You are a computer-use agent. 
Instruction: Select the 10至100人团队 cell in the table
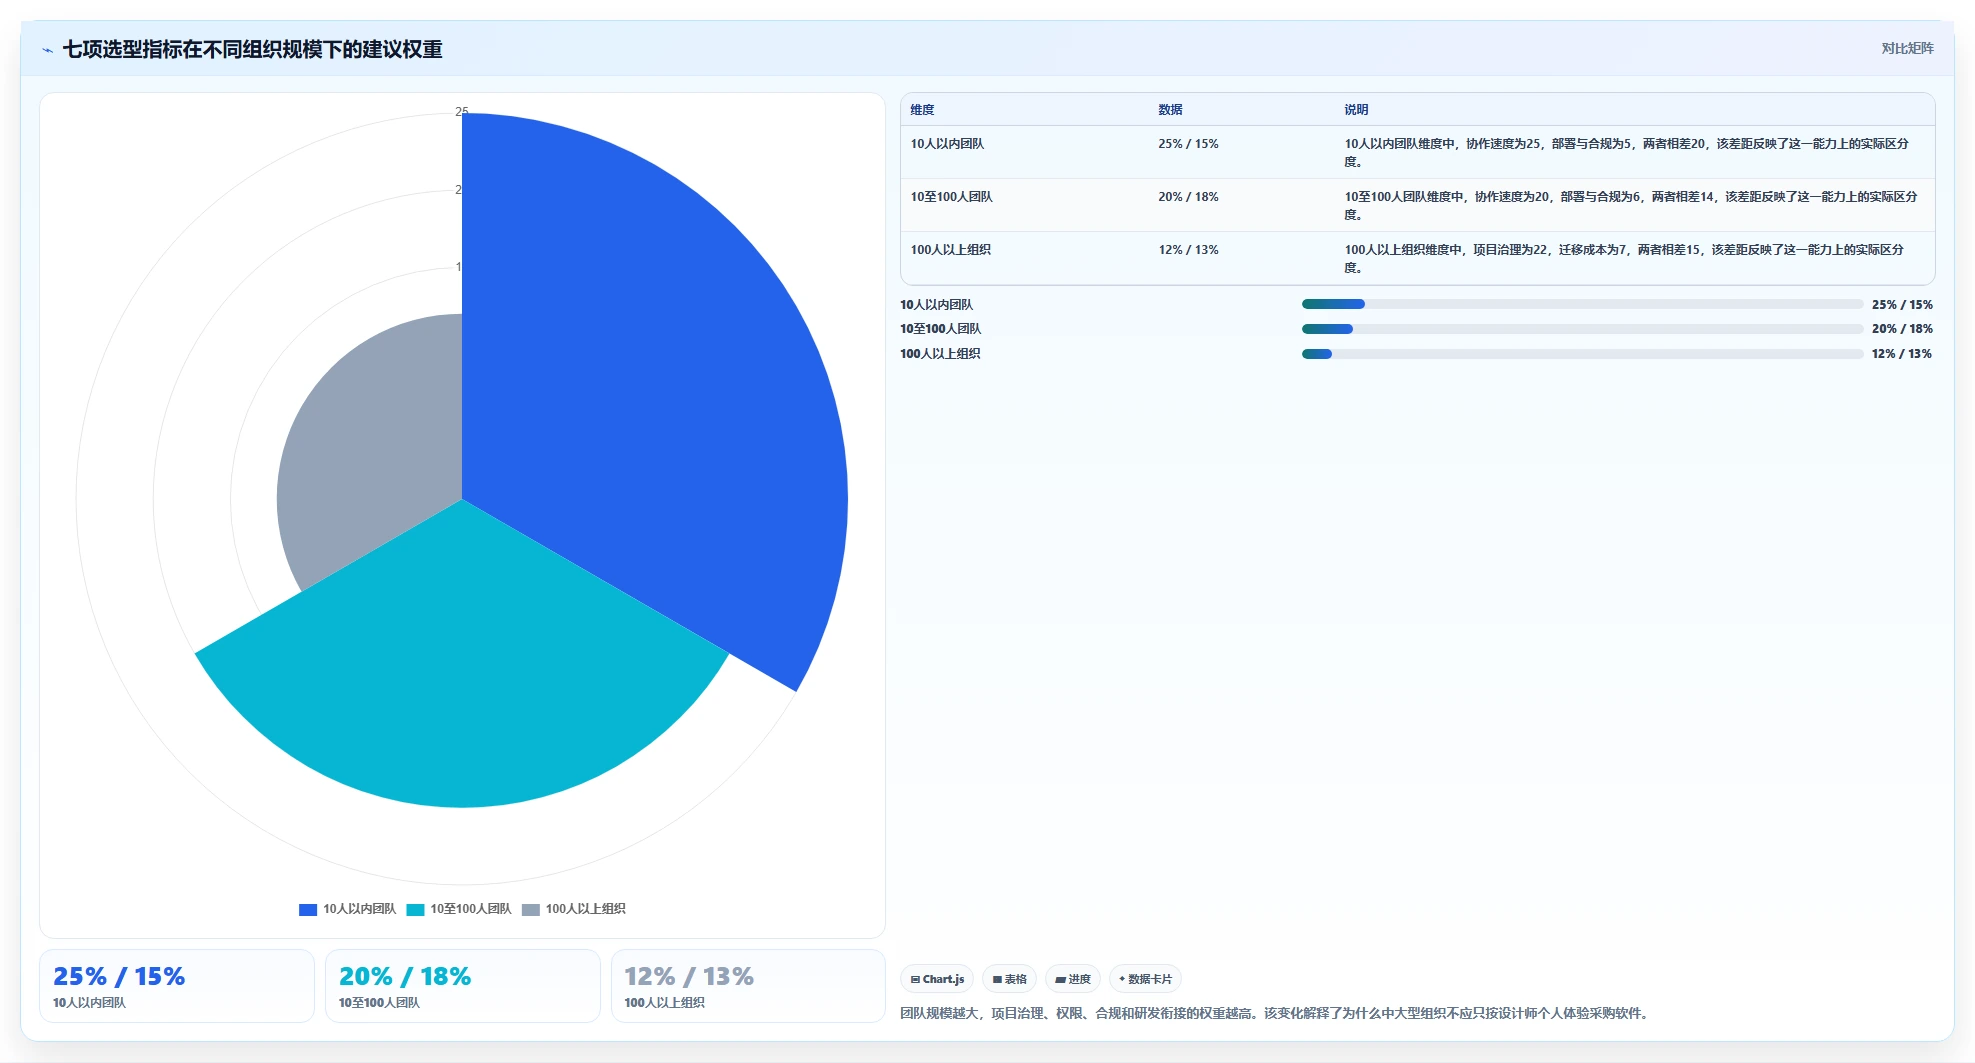click(x=951, y=197)
